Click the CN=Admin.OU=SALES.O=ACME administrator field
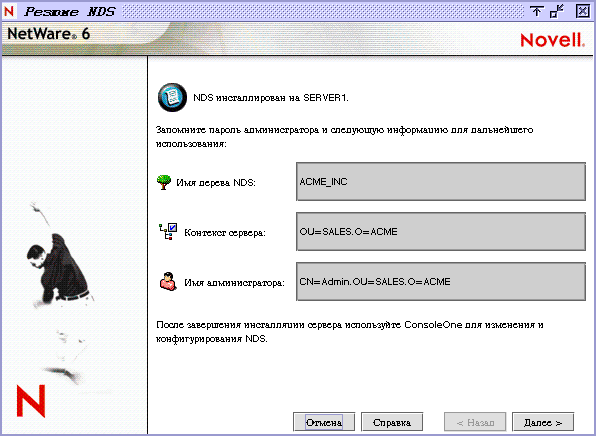Screen dimensions: 596x436 441,282
